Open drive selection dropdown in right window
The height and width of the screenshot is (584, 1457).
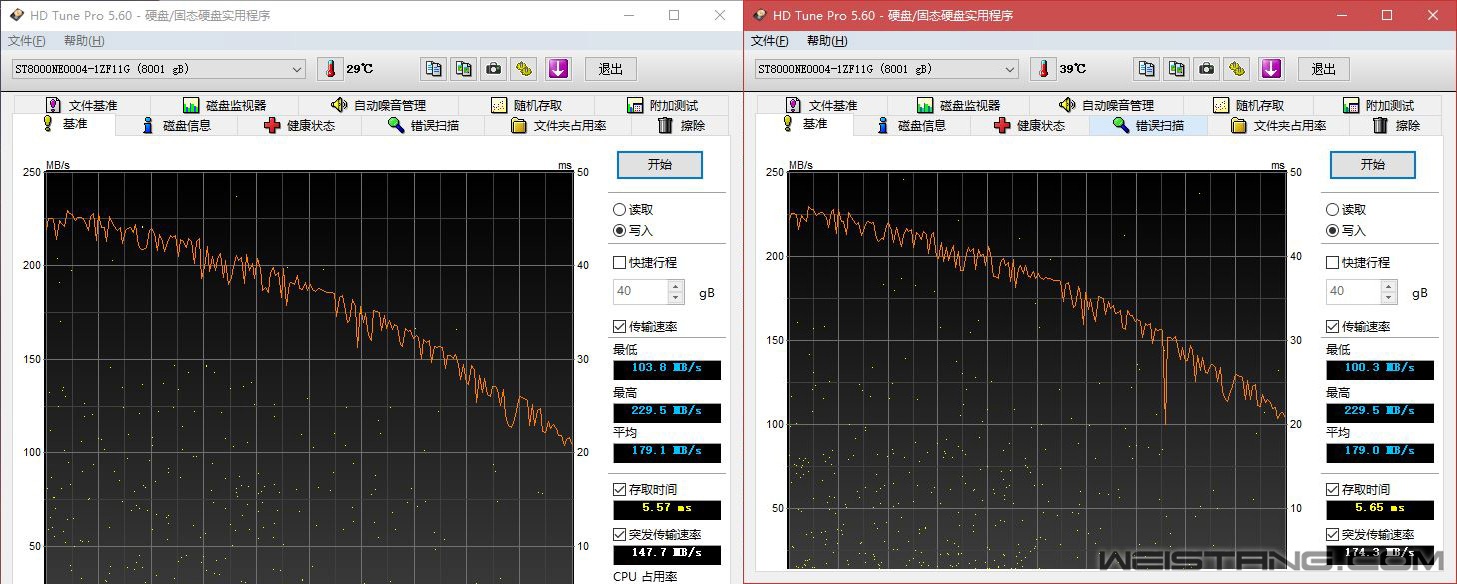886,69
